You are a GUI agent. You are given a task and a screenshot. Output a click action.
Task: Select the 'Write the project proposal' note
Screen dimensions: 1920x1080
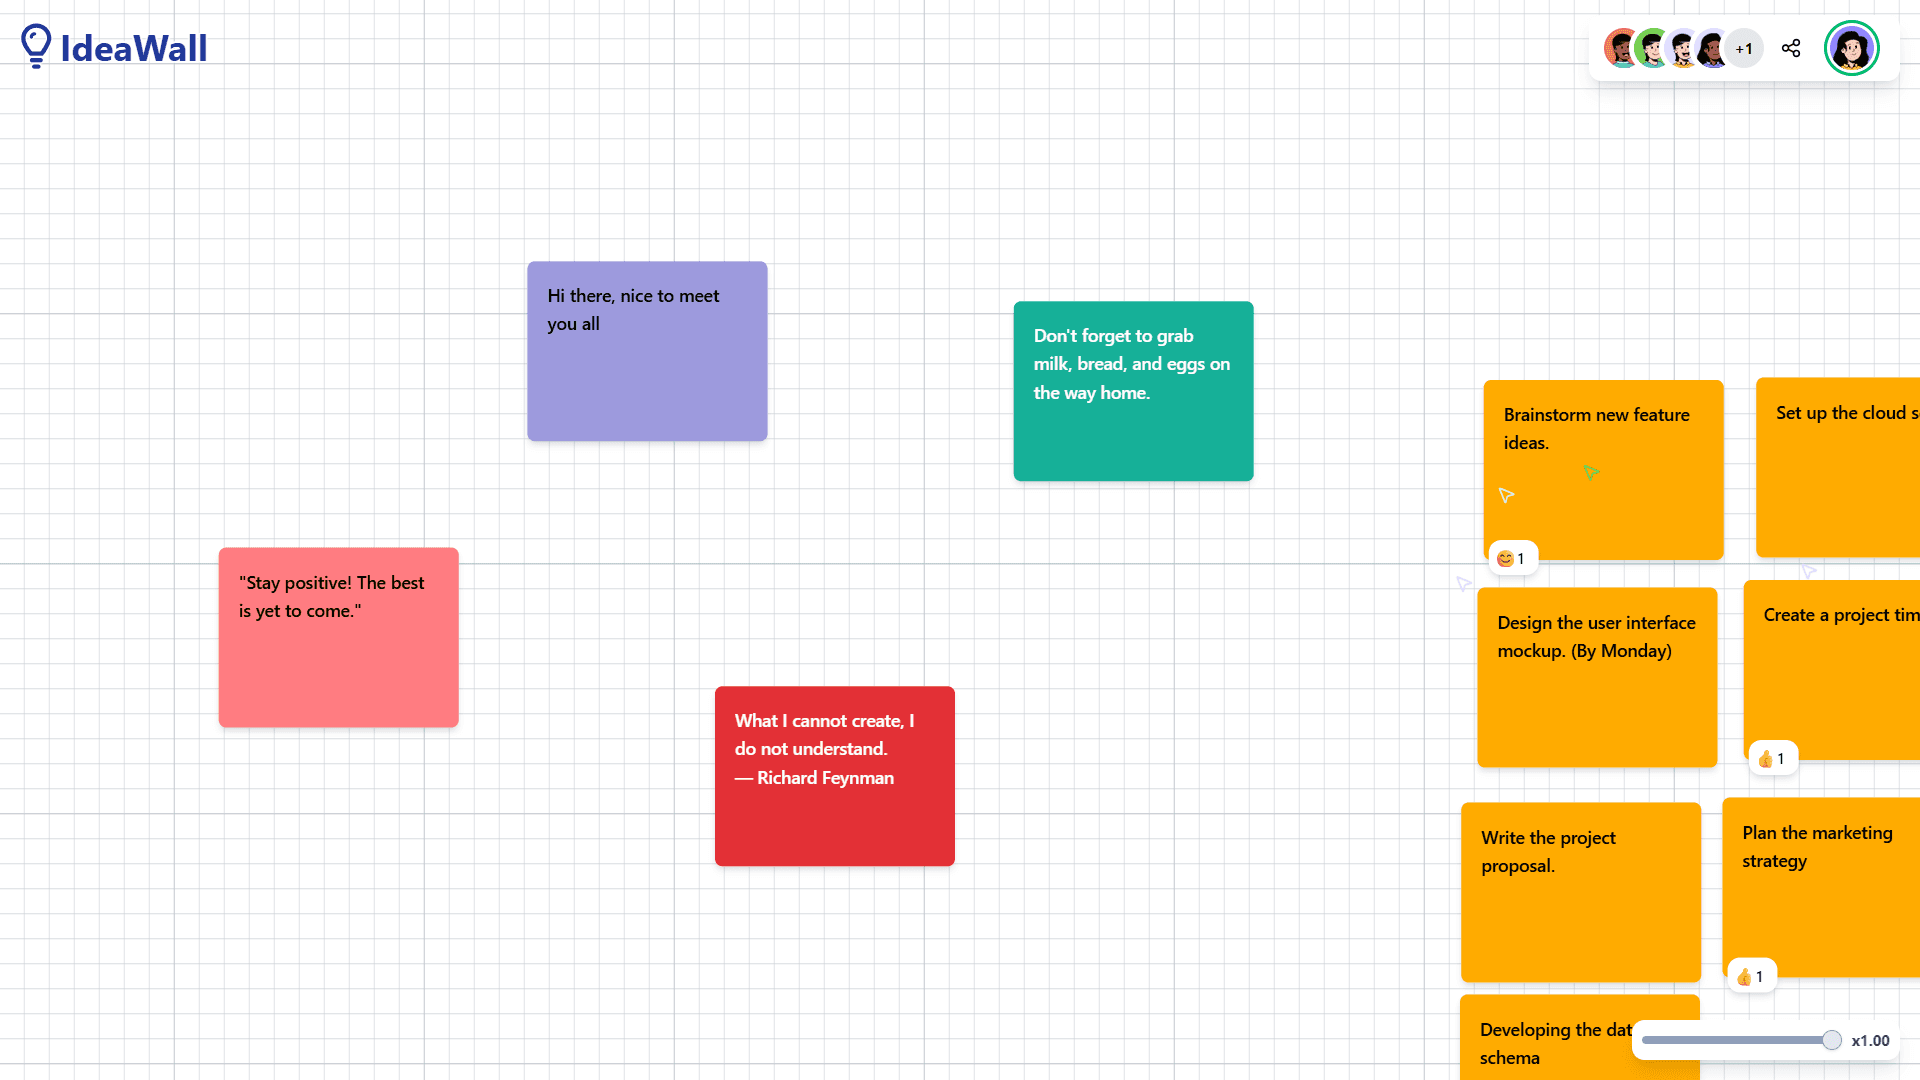[1580, 892]
